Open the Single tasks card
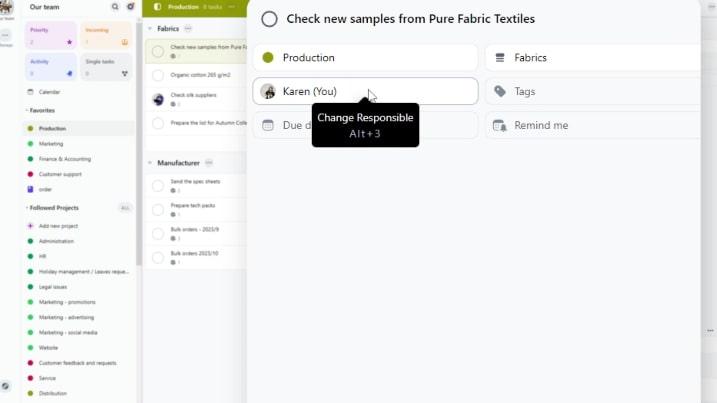717x403 pixels. tap(106, 67)
